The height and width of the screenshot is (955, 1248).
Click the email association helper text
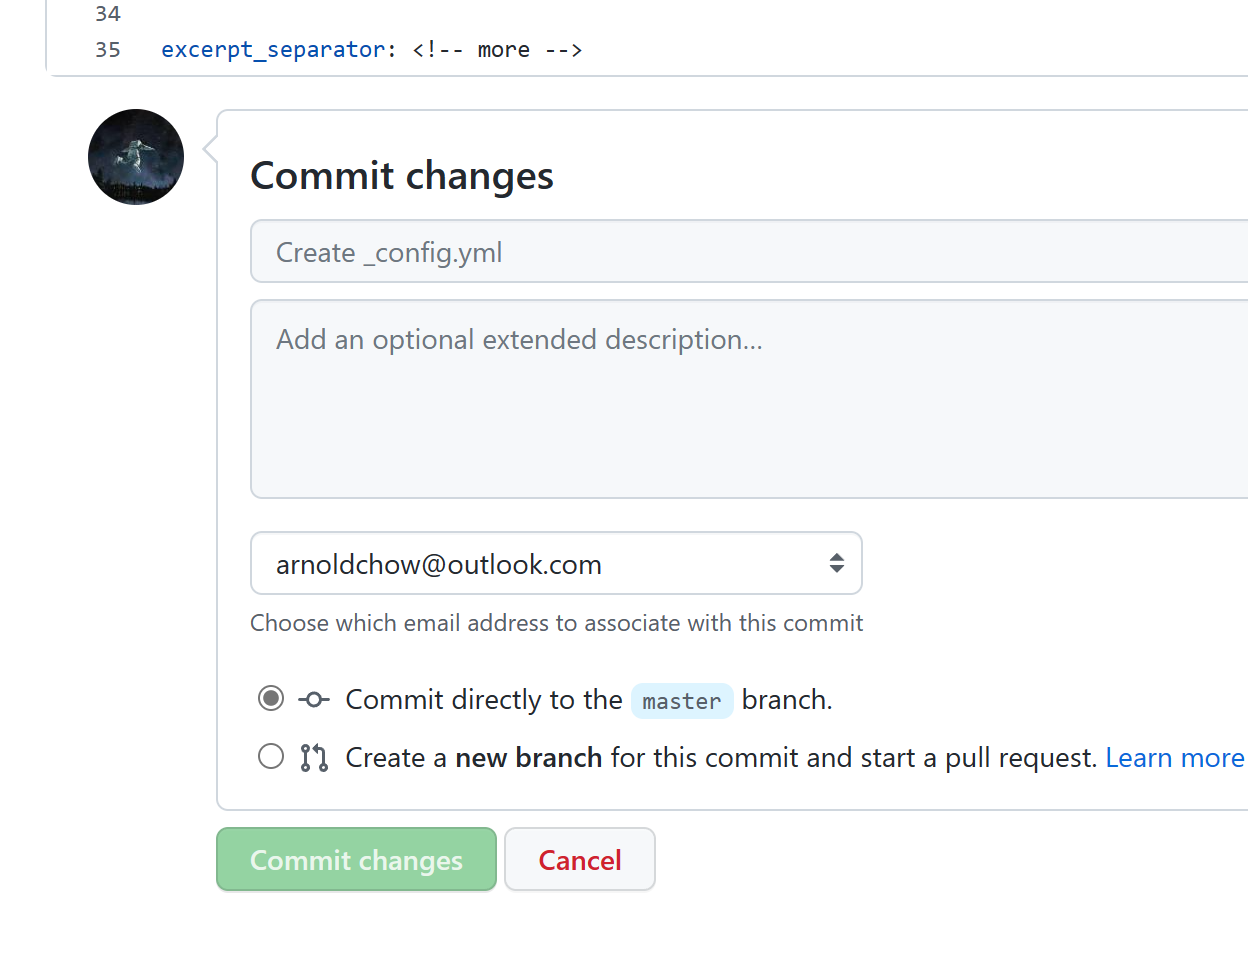point(556,623)
